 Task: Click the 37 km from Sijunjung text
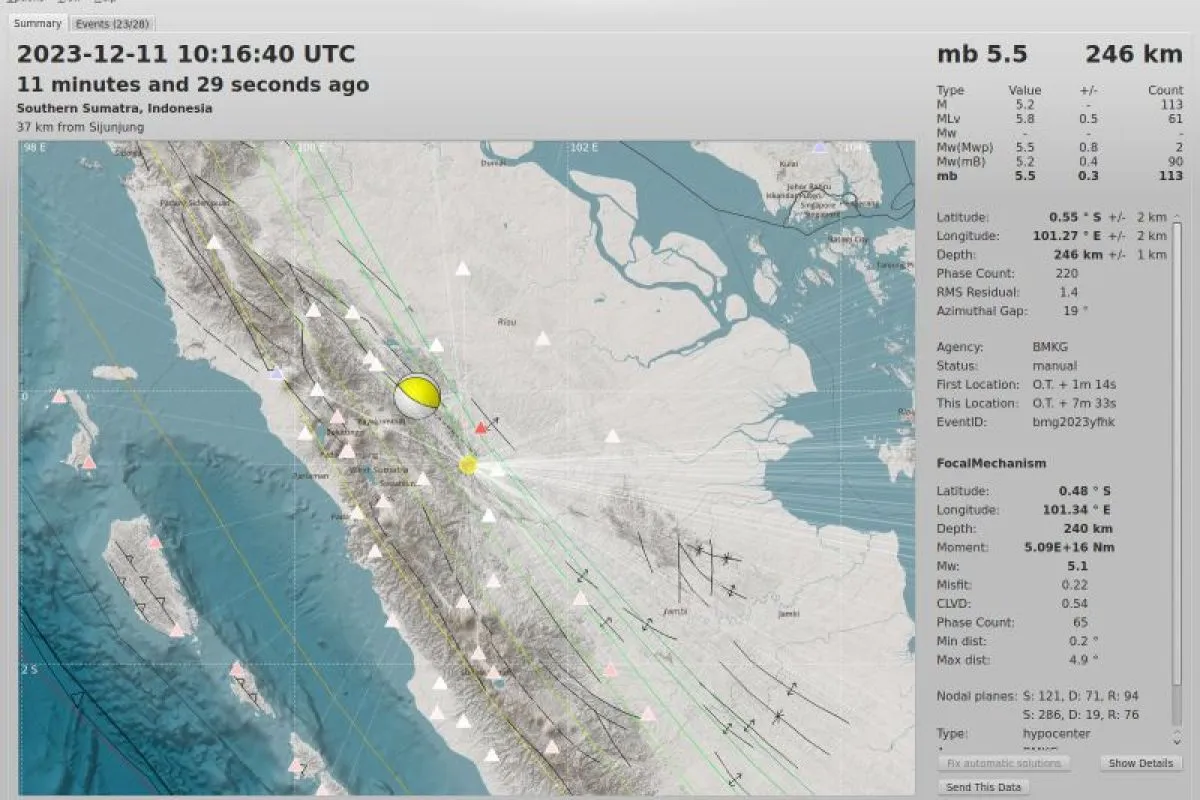(x=80, y=127)
